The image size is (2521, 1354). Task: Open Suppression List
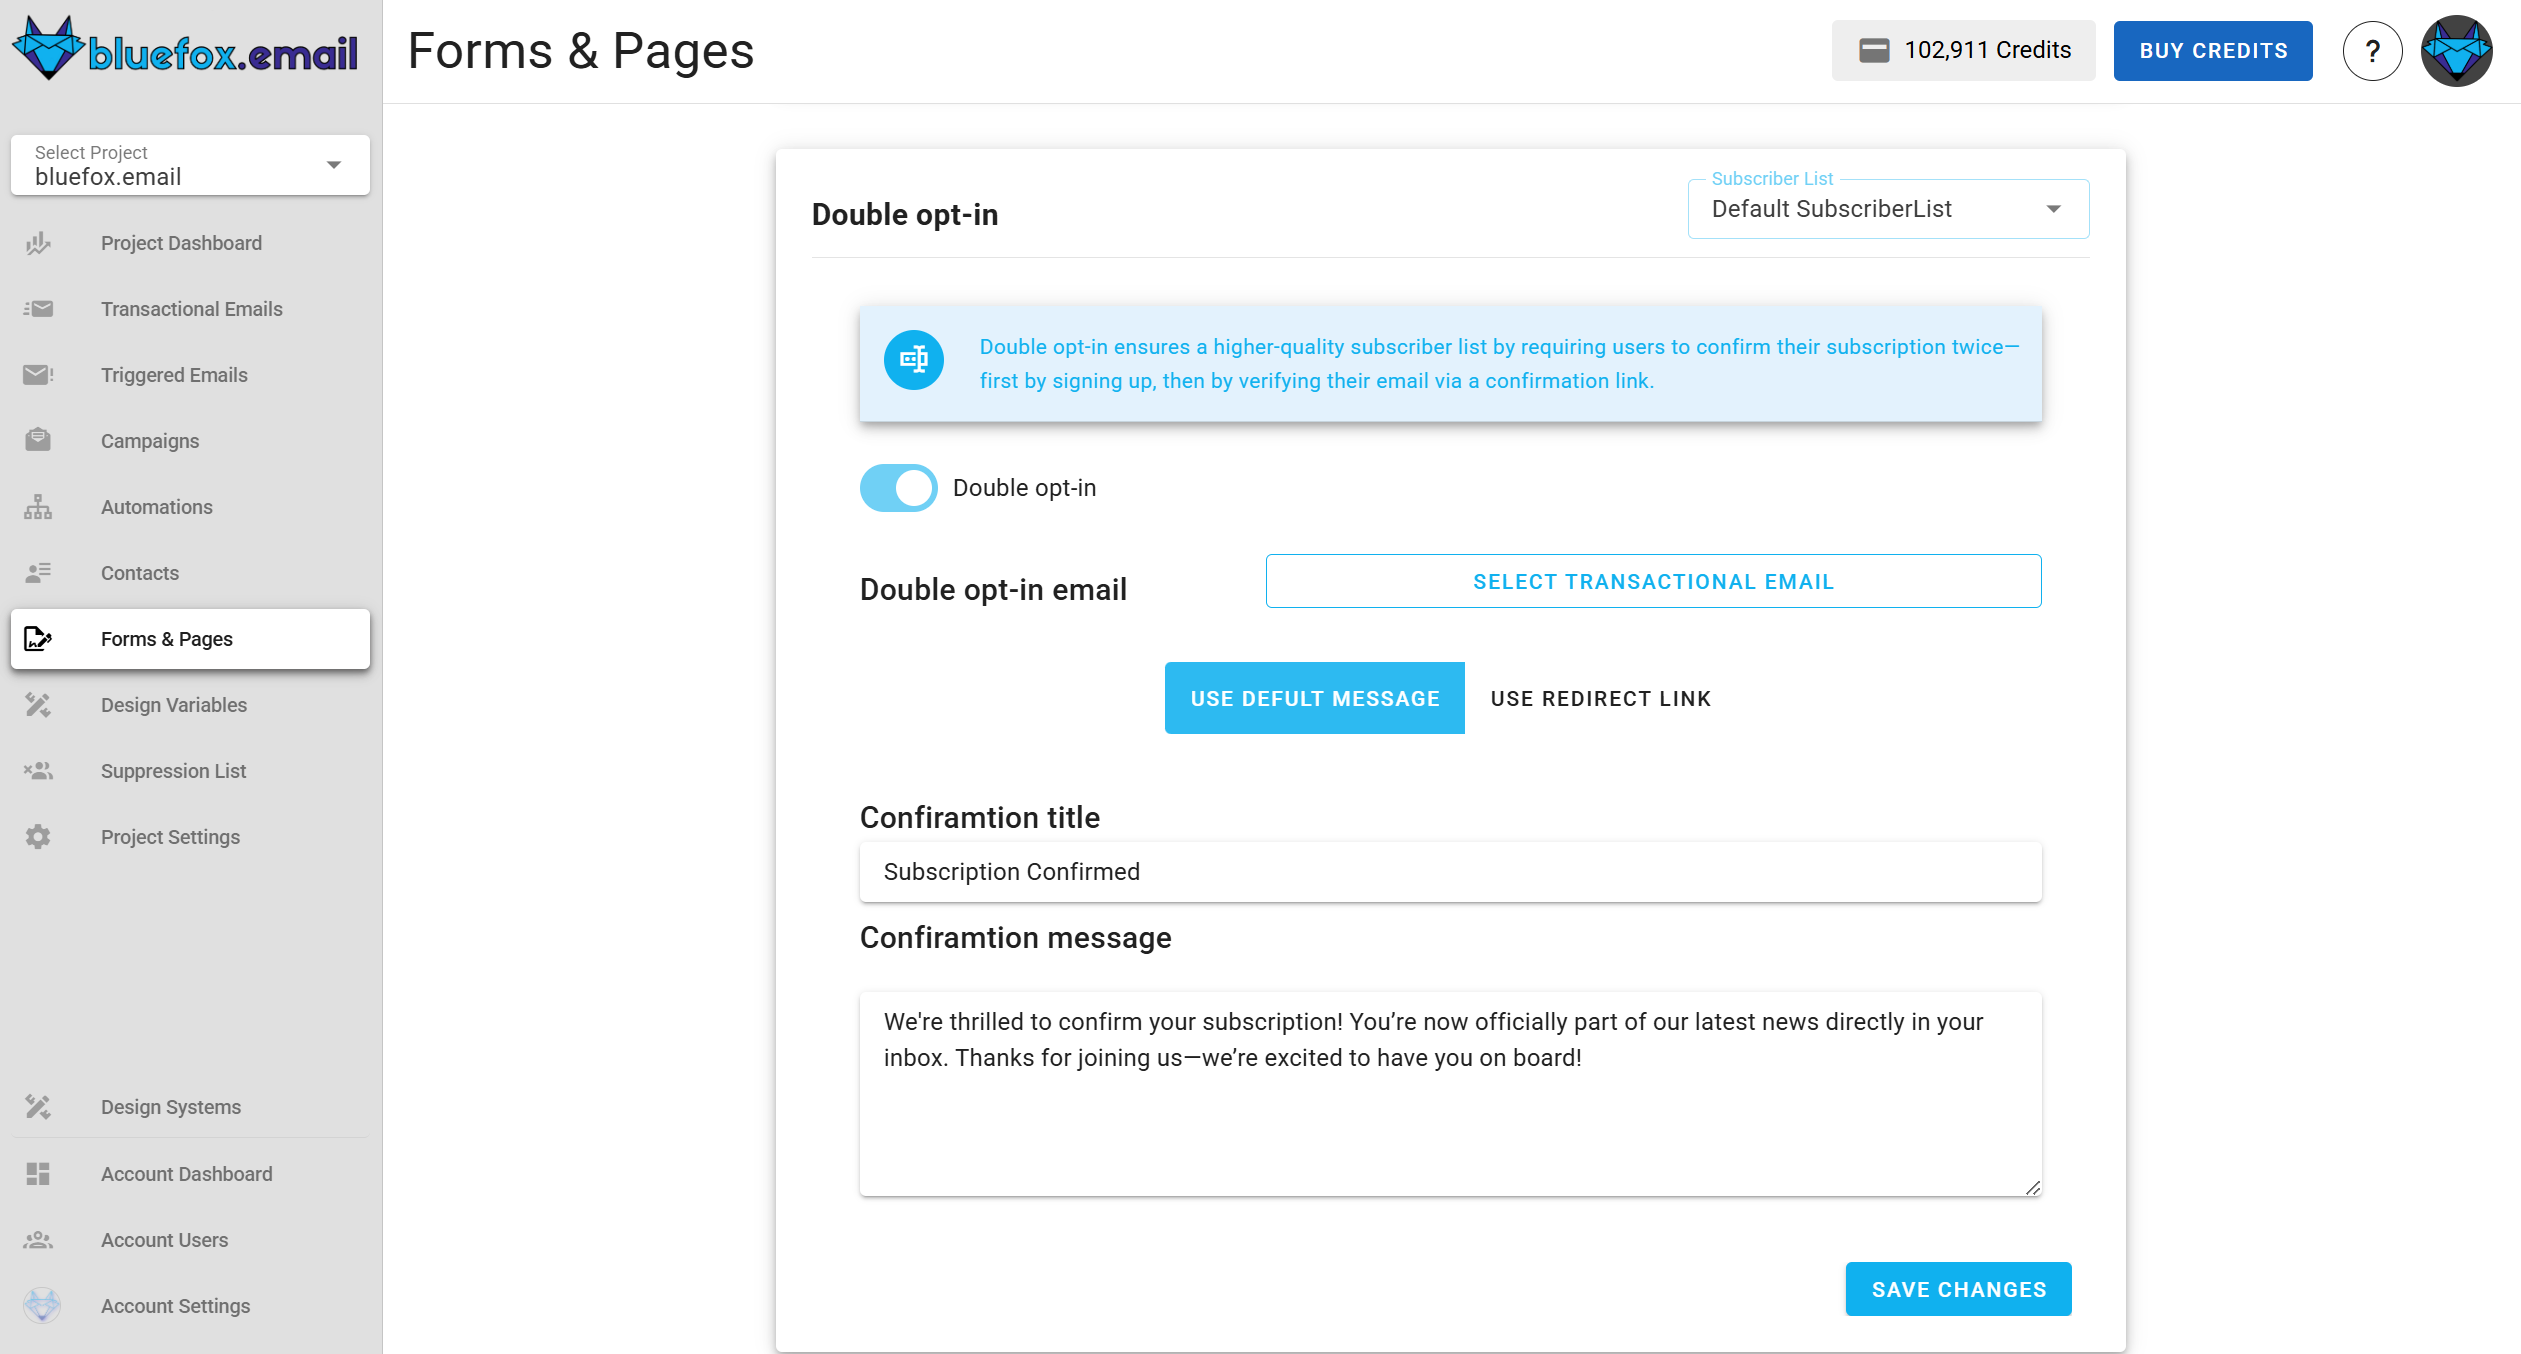pos(190,771)
